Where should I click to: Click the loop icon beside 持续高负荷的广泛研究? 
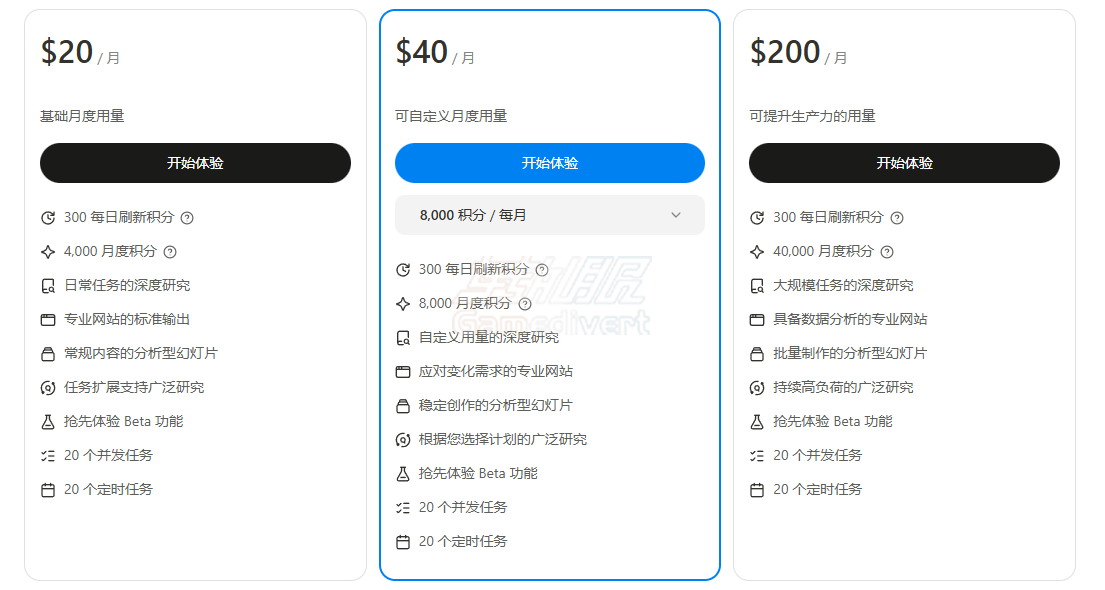[756, 387]
